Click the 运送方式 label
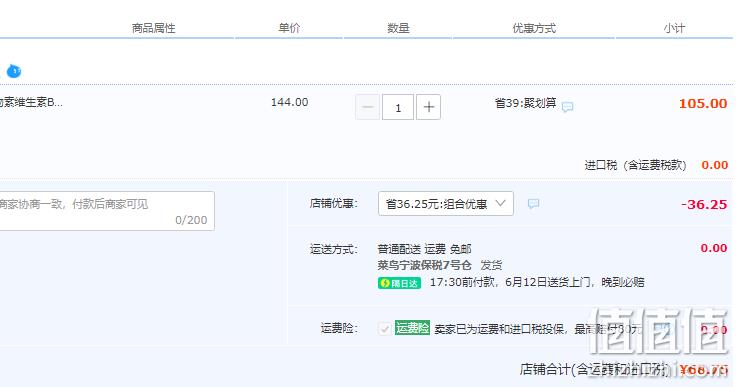Image resolution: width=737 pixels, height=387 pixels. [x=334, y=249]
